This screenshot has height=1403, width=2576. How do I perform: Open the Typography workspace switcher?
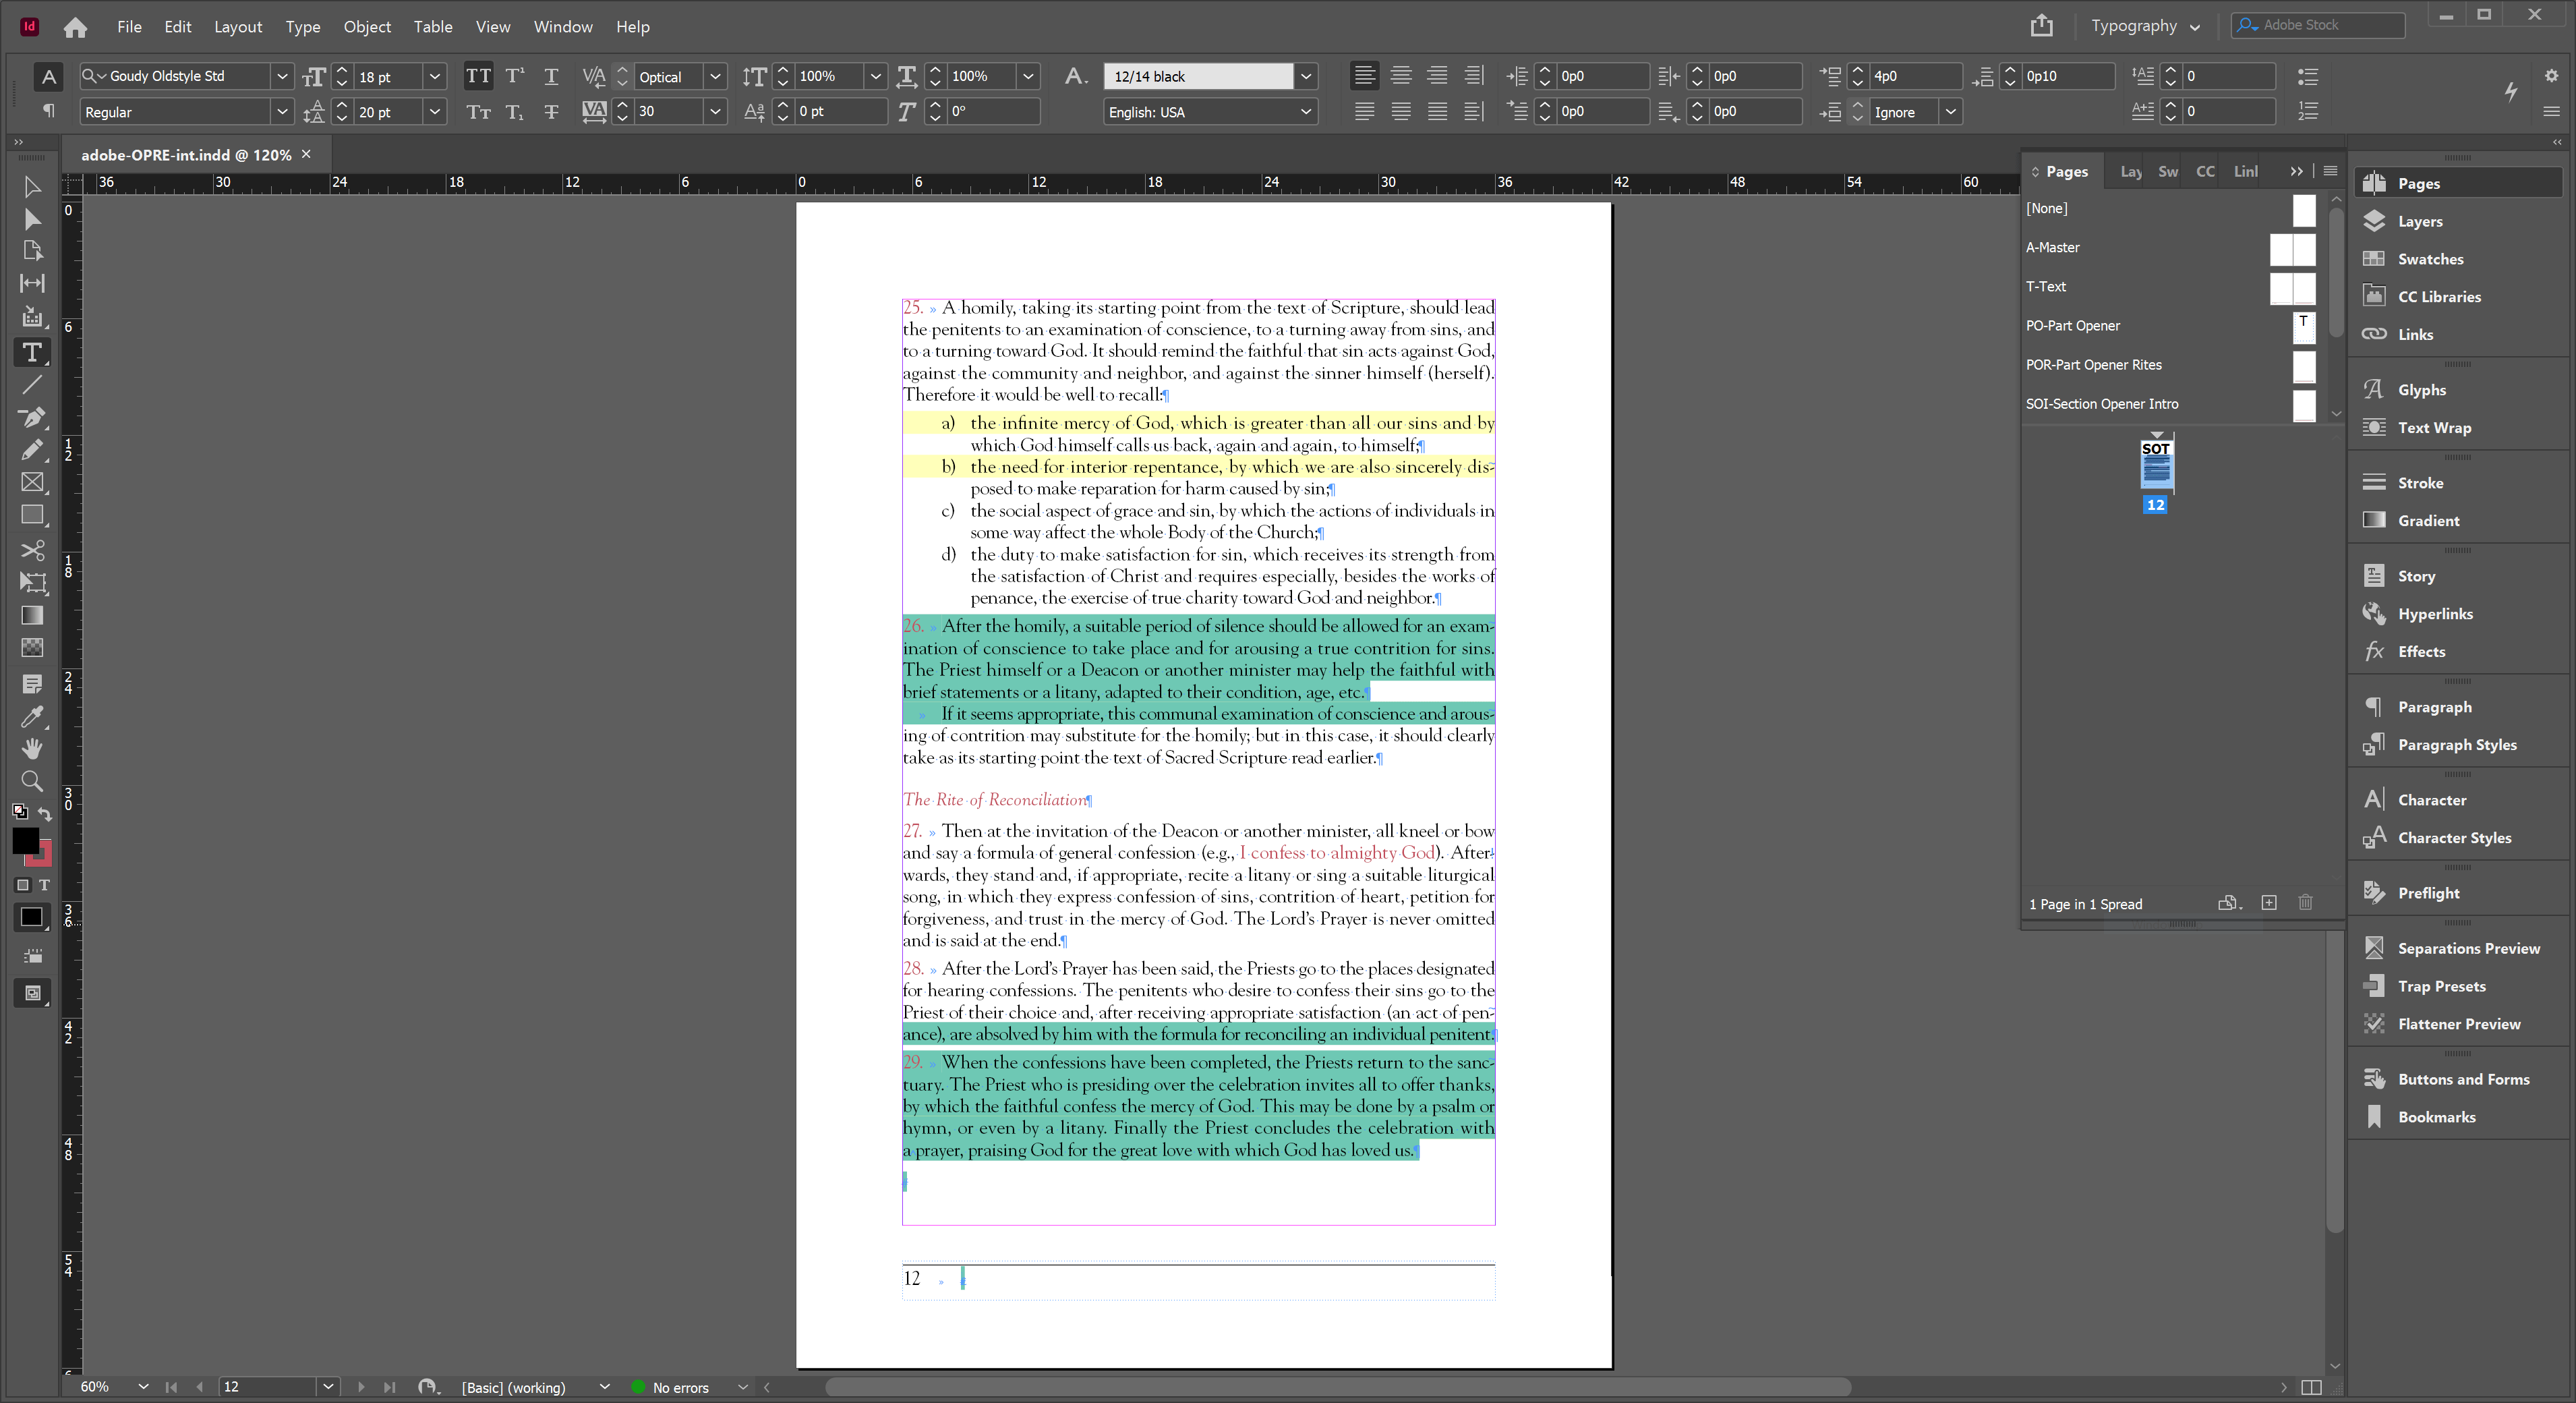click(x=2146, y=25)
